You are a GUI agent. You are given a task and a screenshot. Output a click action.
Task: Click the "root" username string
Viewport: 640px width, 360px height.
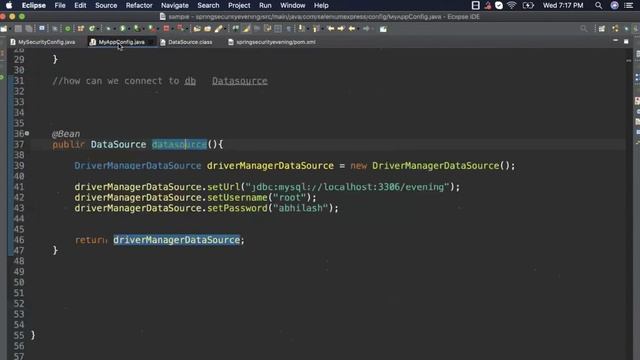[289, 197]
